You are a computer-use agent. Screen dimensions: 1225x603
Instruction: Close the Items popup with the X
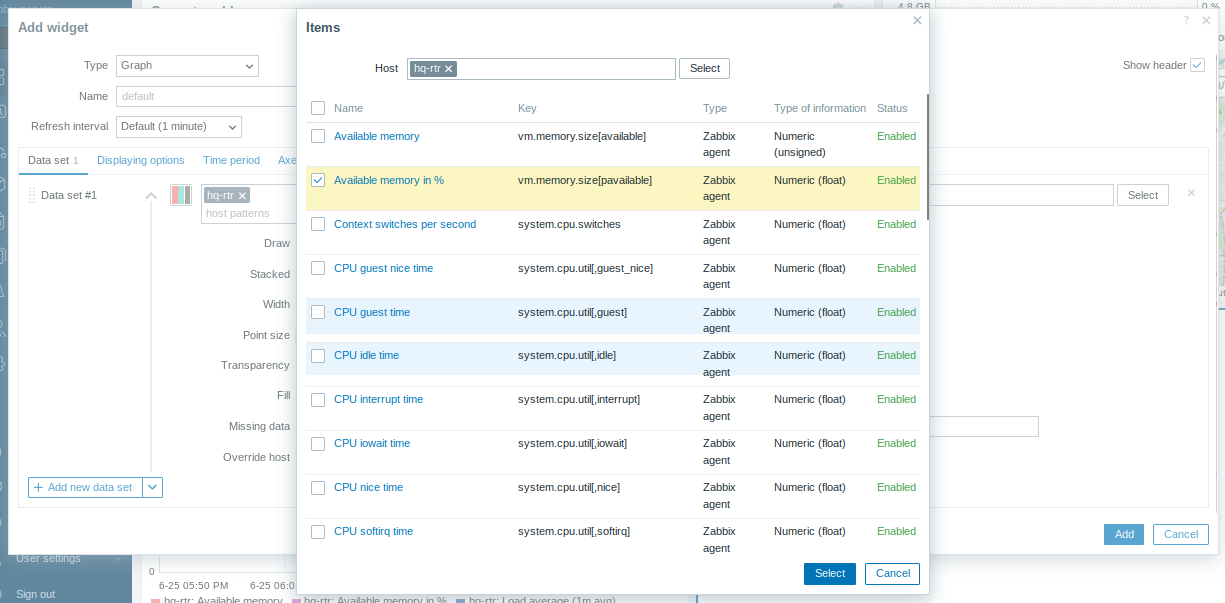coord(917,20)
